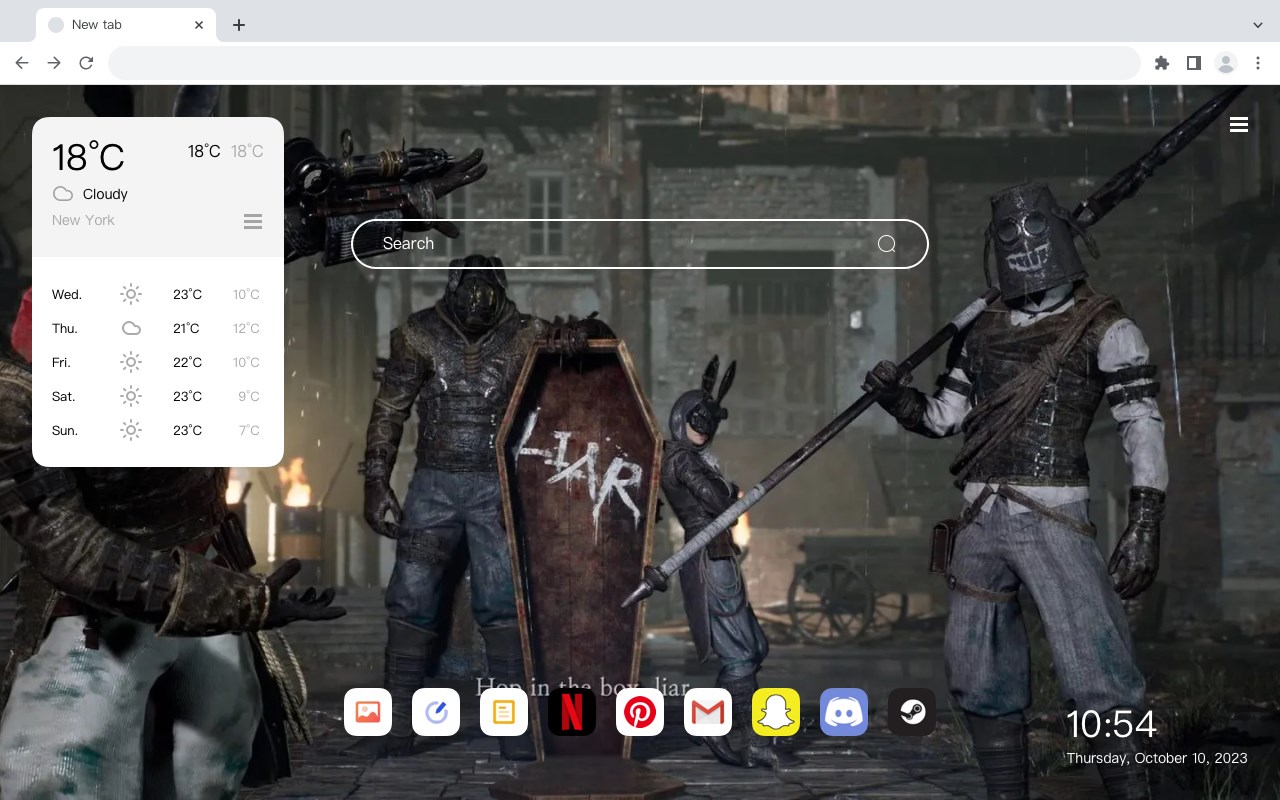Close the New tab tab
The width and height of the screenshot is (1280, 800).
tap(199, 25)
